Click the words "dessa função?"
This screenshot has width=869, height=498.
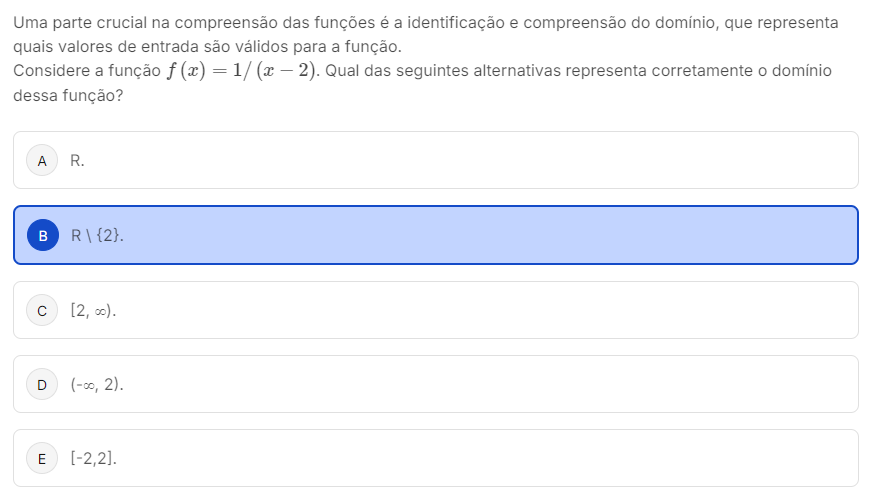click(x=68, y=95)
